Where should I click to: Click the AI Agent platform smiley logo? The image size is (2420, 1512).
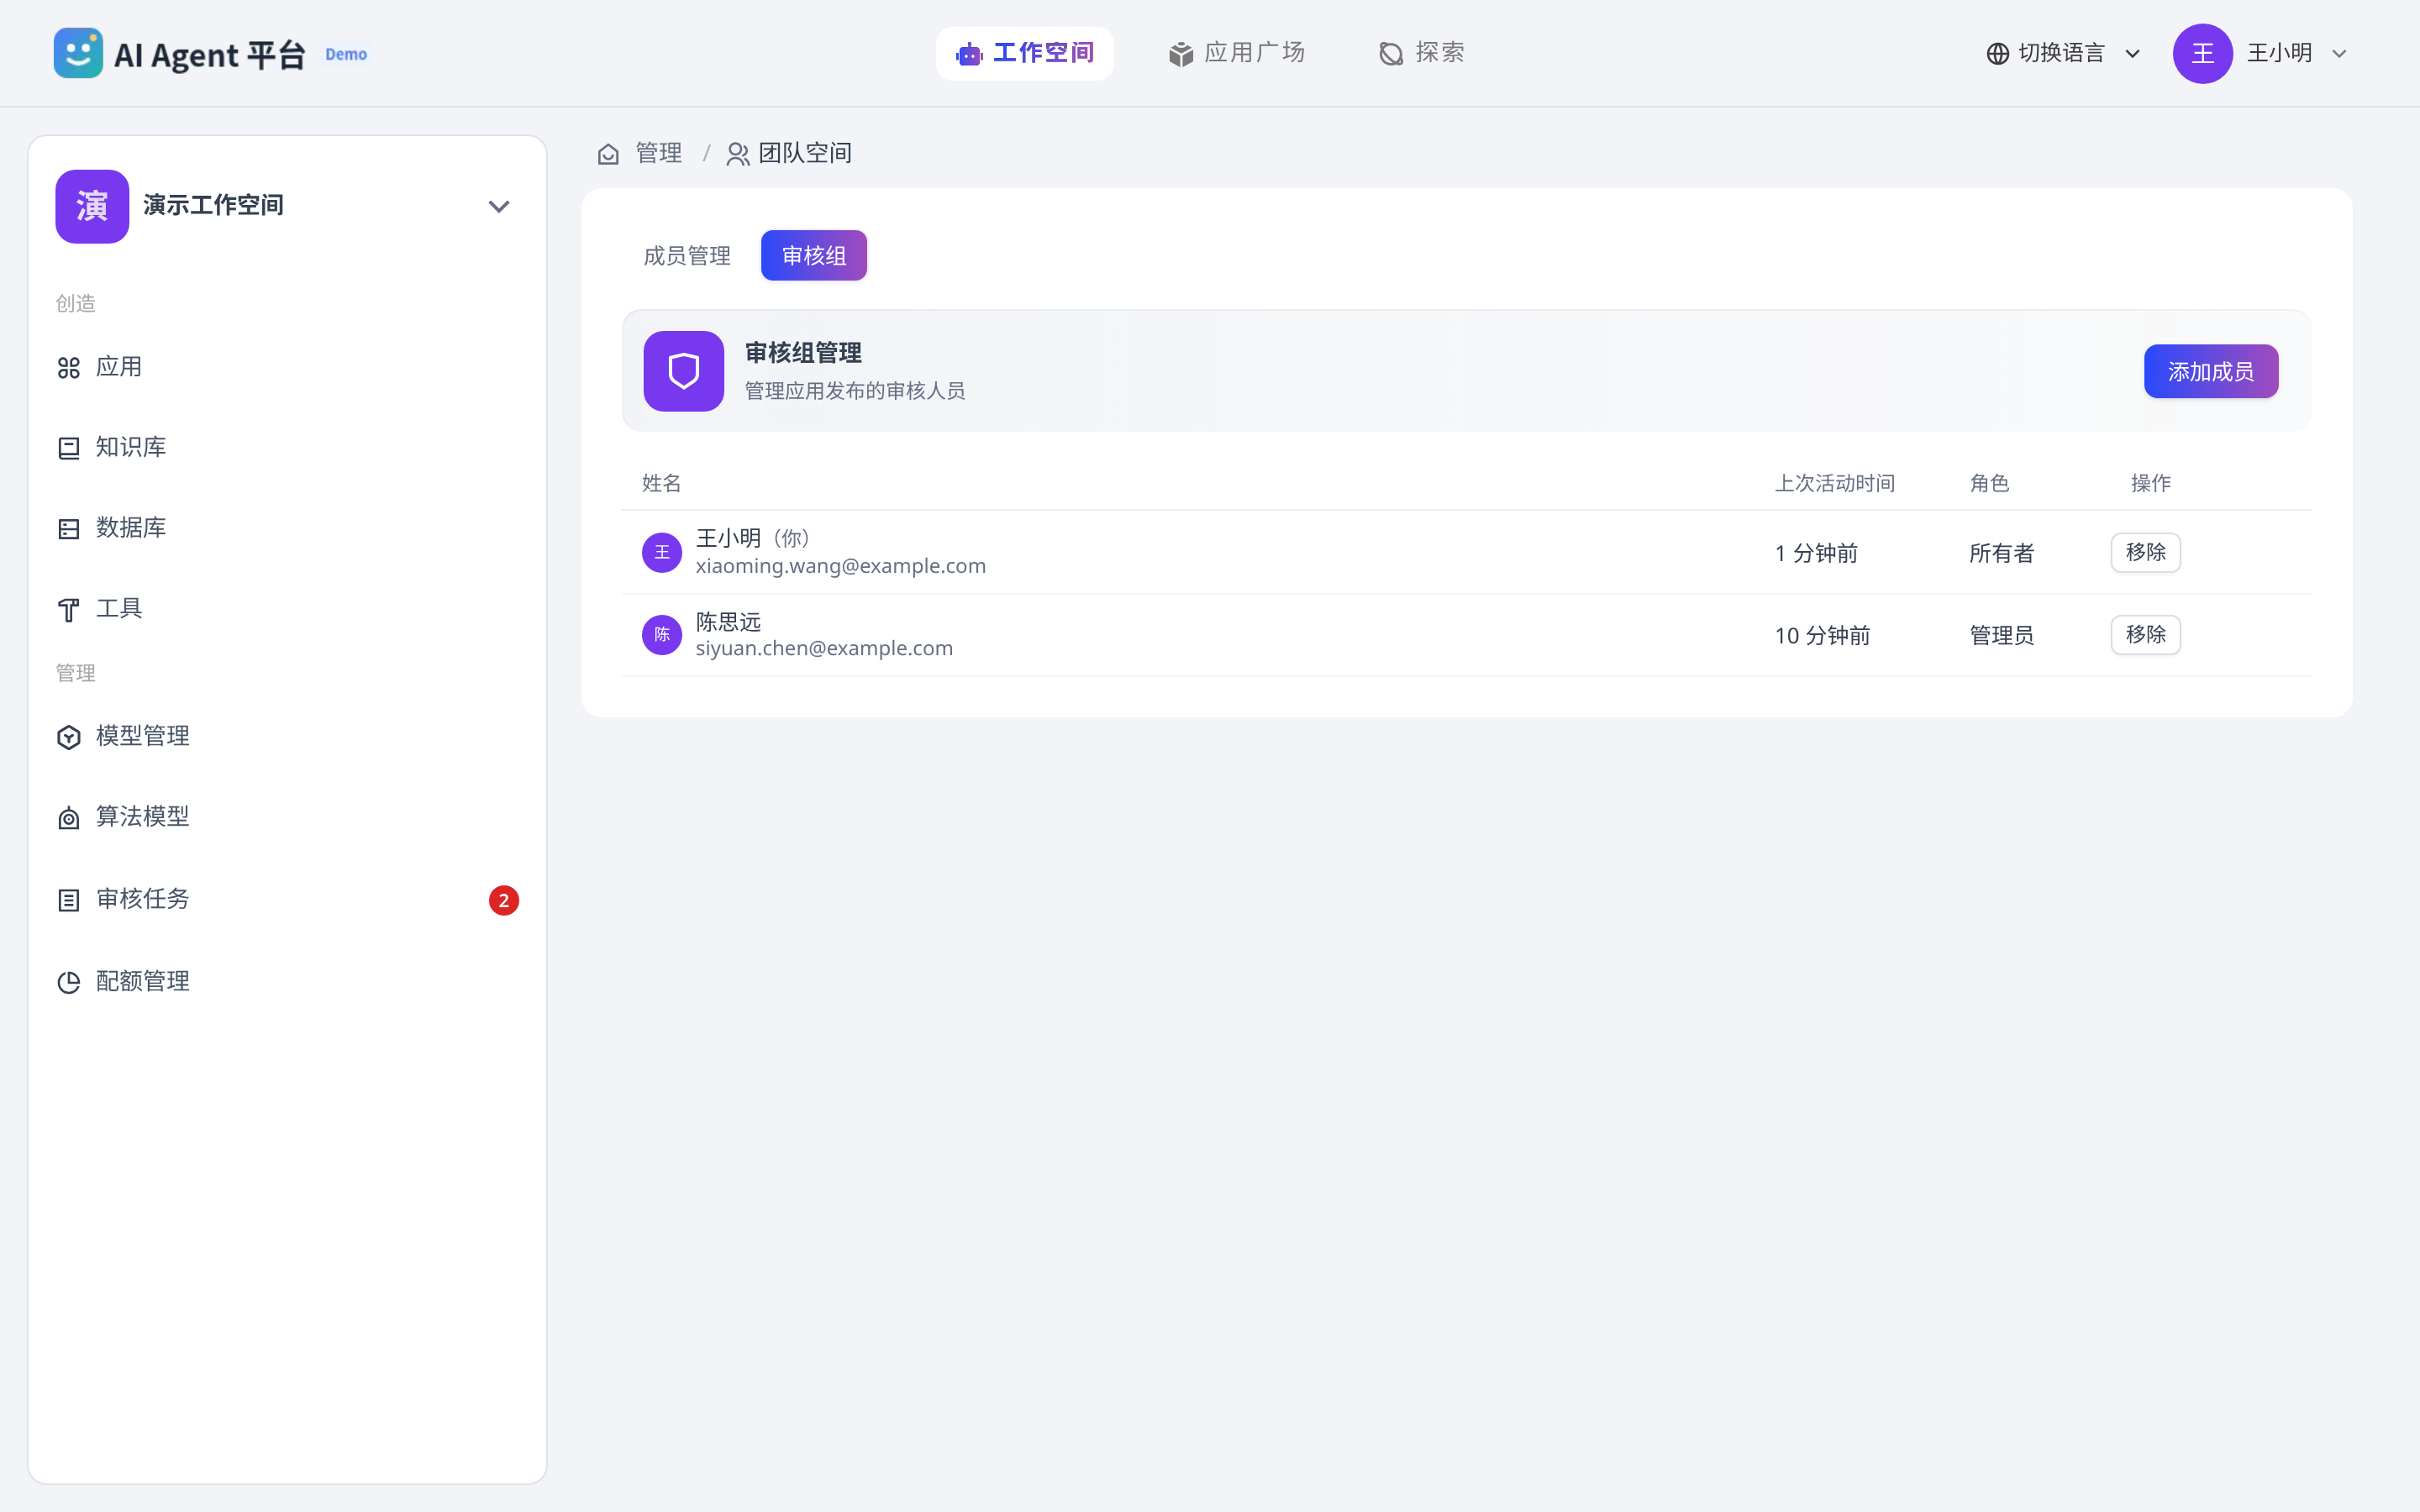tap(78, 53)
